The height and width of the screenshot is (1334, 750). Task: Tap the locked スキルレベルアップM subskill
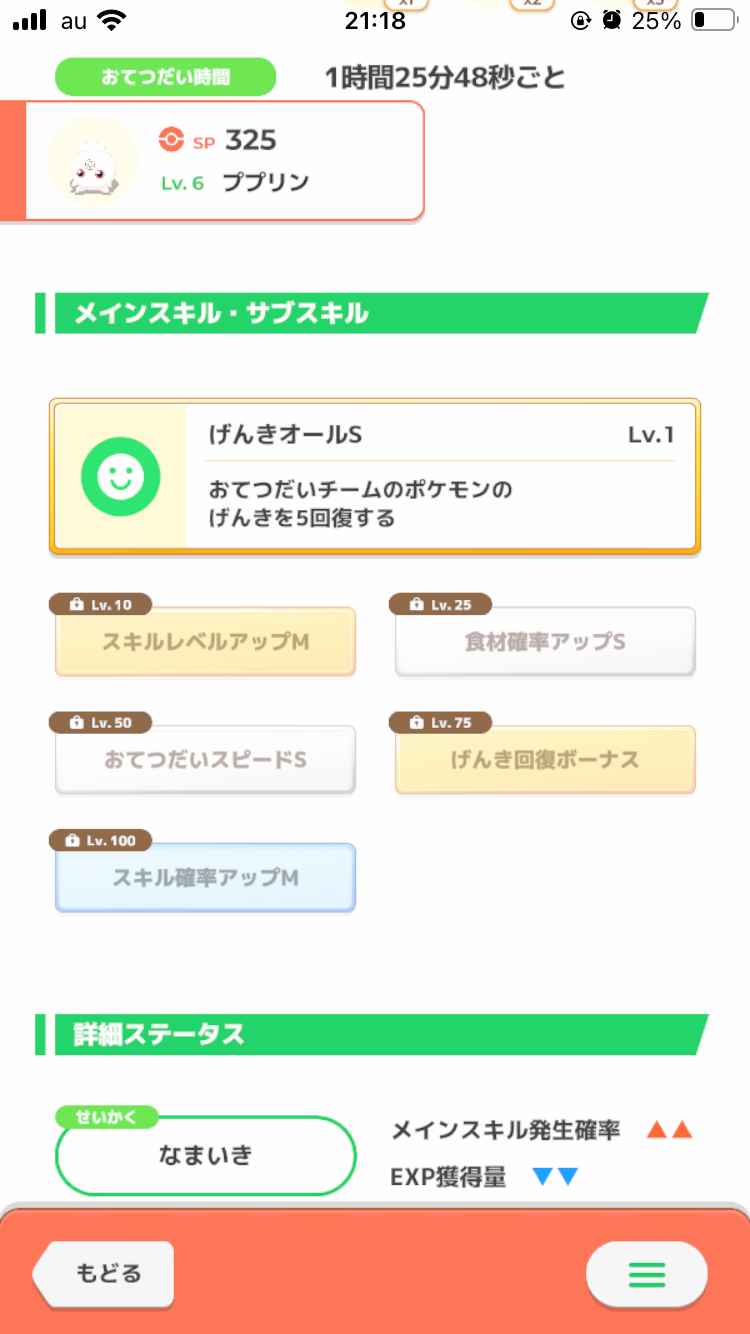pos(205,641)
